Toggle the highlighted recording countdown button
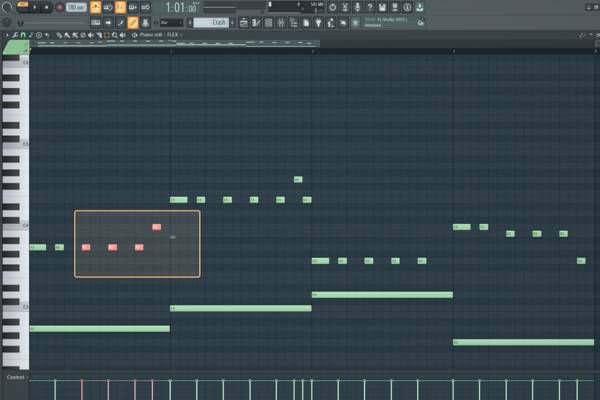 click(120, 7)
